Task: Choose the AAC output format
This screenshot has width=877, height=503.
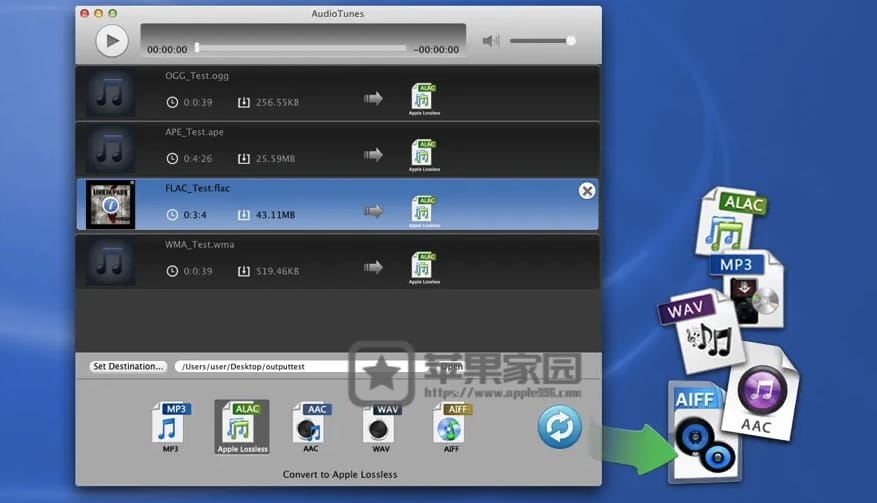Action: click(312, 427)
